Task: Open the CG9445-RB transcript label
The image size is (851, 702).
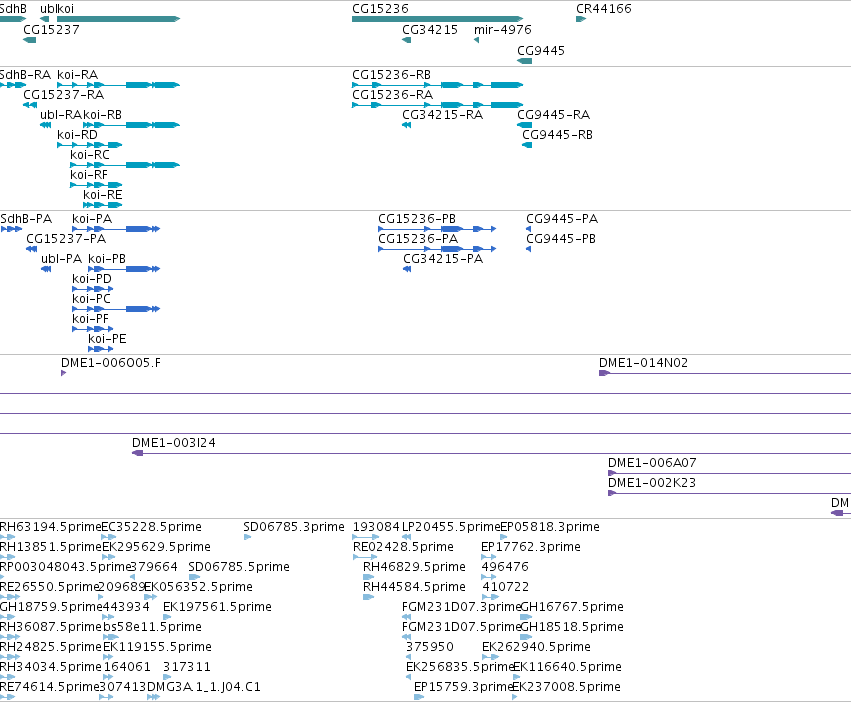Action: 557,135
